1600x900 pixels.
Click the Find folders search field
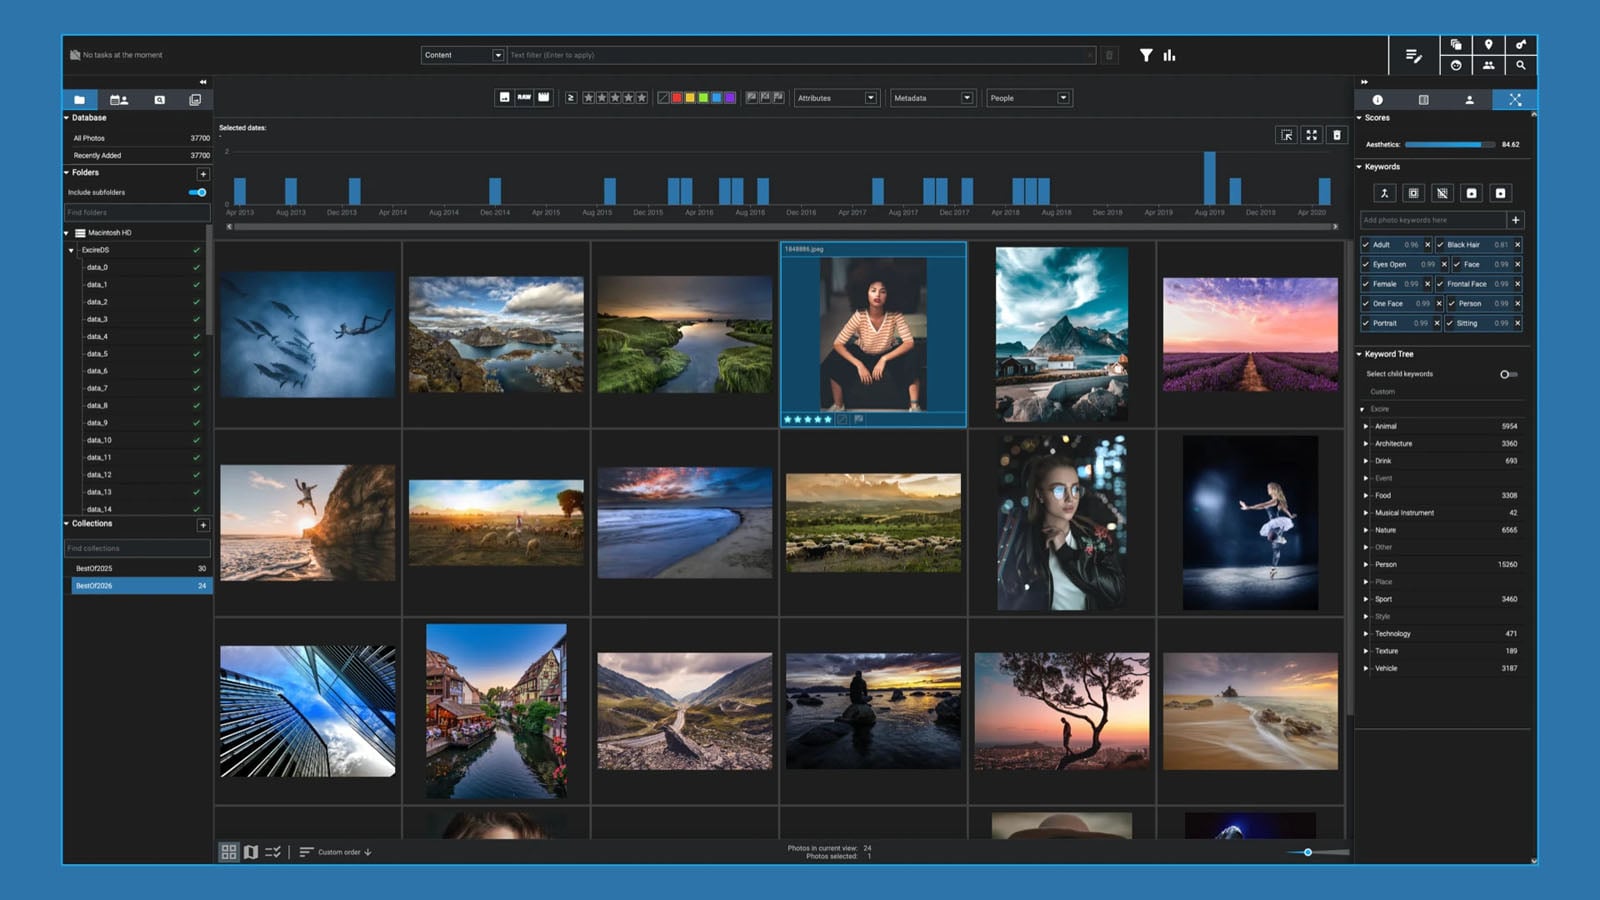tap(137, 212)
